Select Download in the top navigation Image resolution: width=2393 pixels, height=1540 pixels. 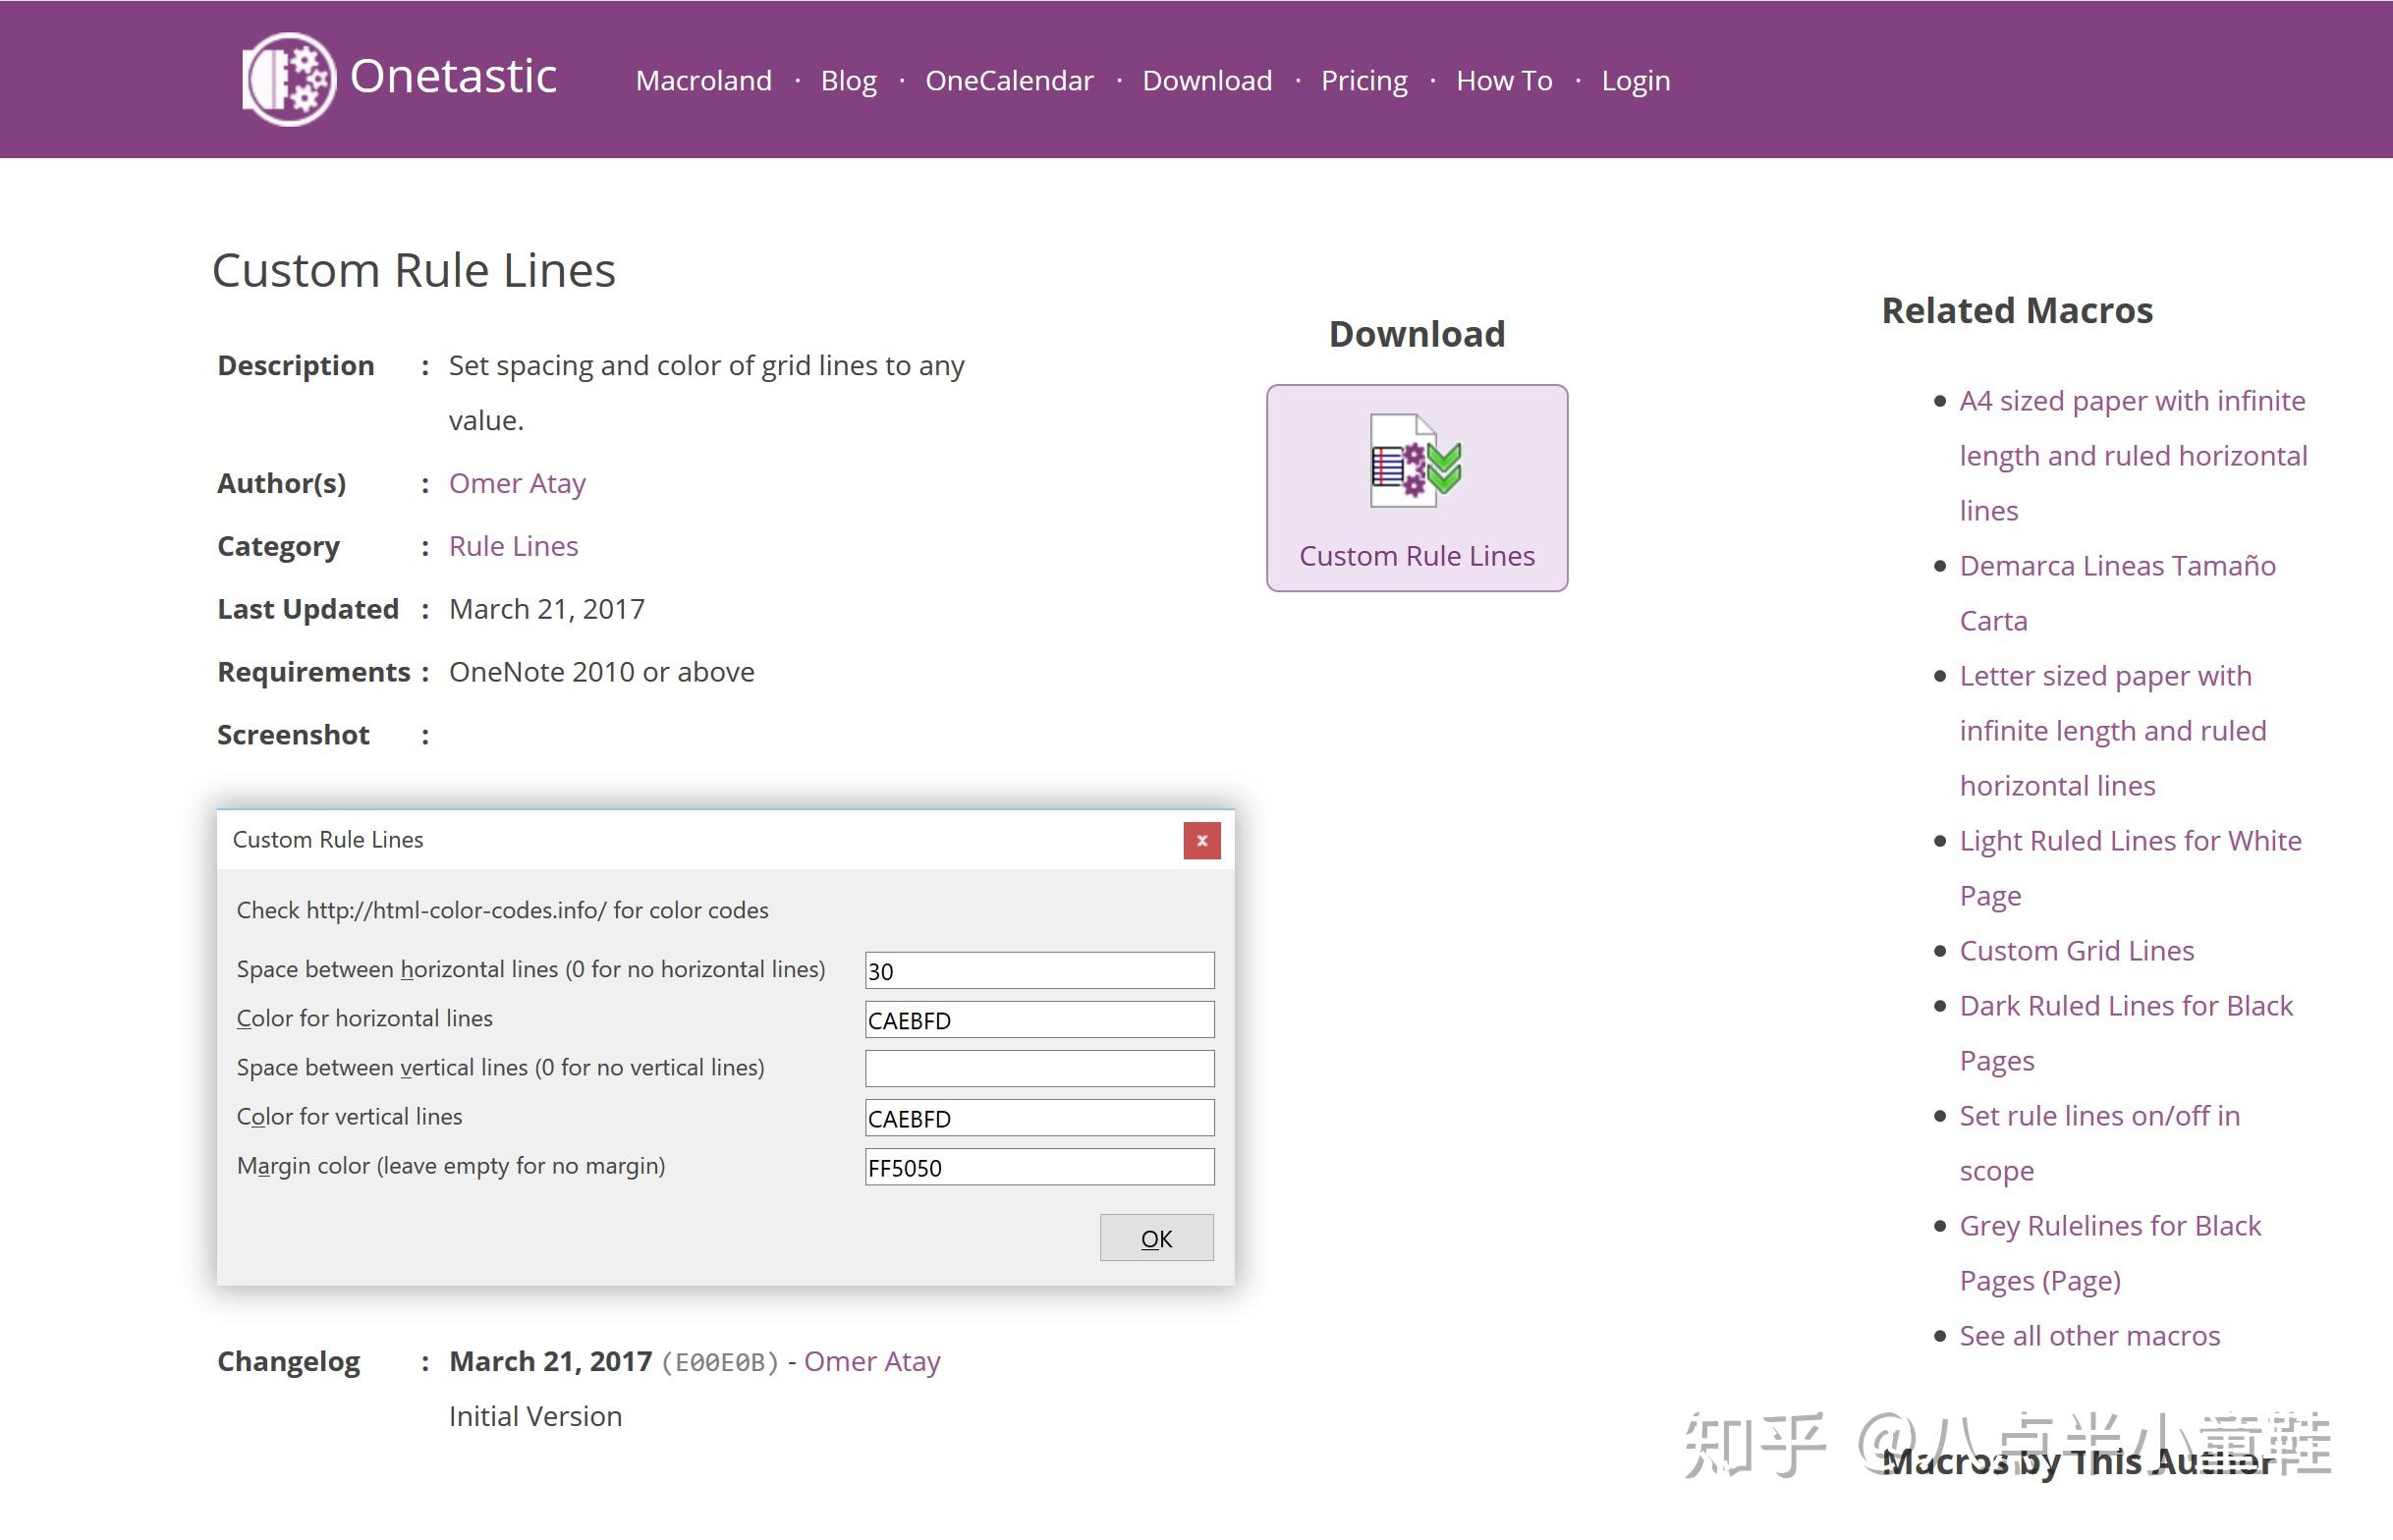[x=1206, y=80]
